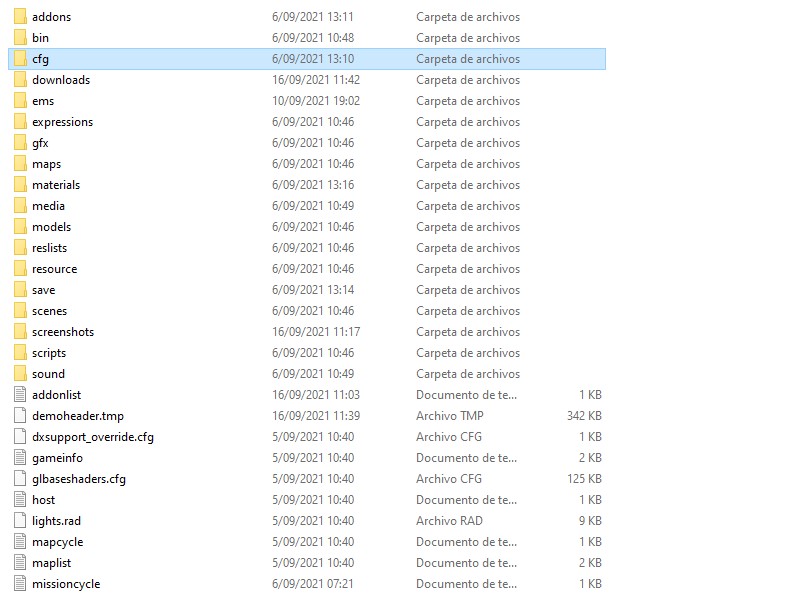Click the expressions folder icon
The height and width of the screenshot is (594, 798).
click(20, 122)
